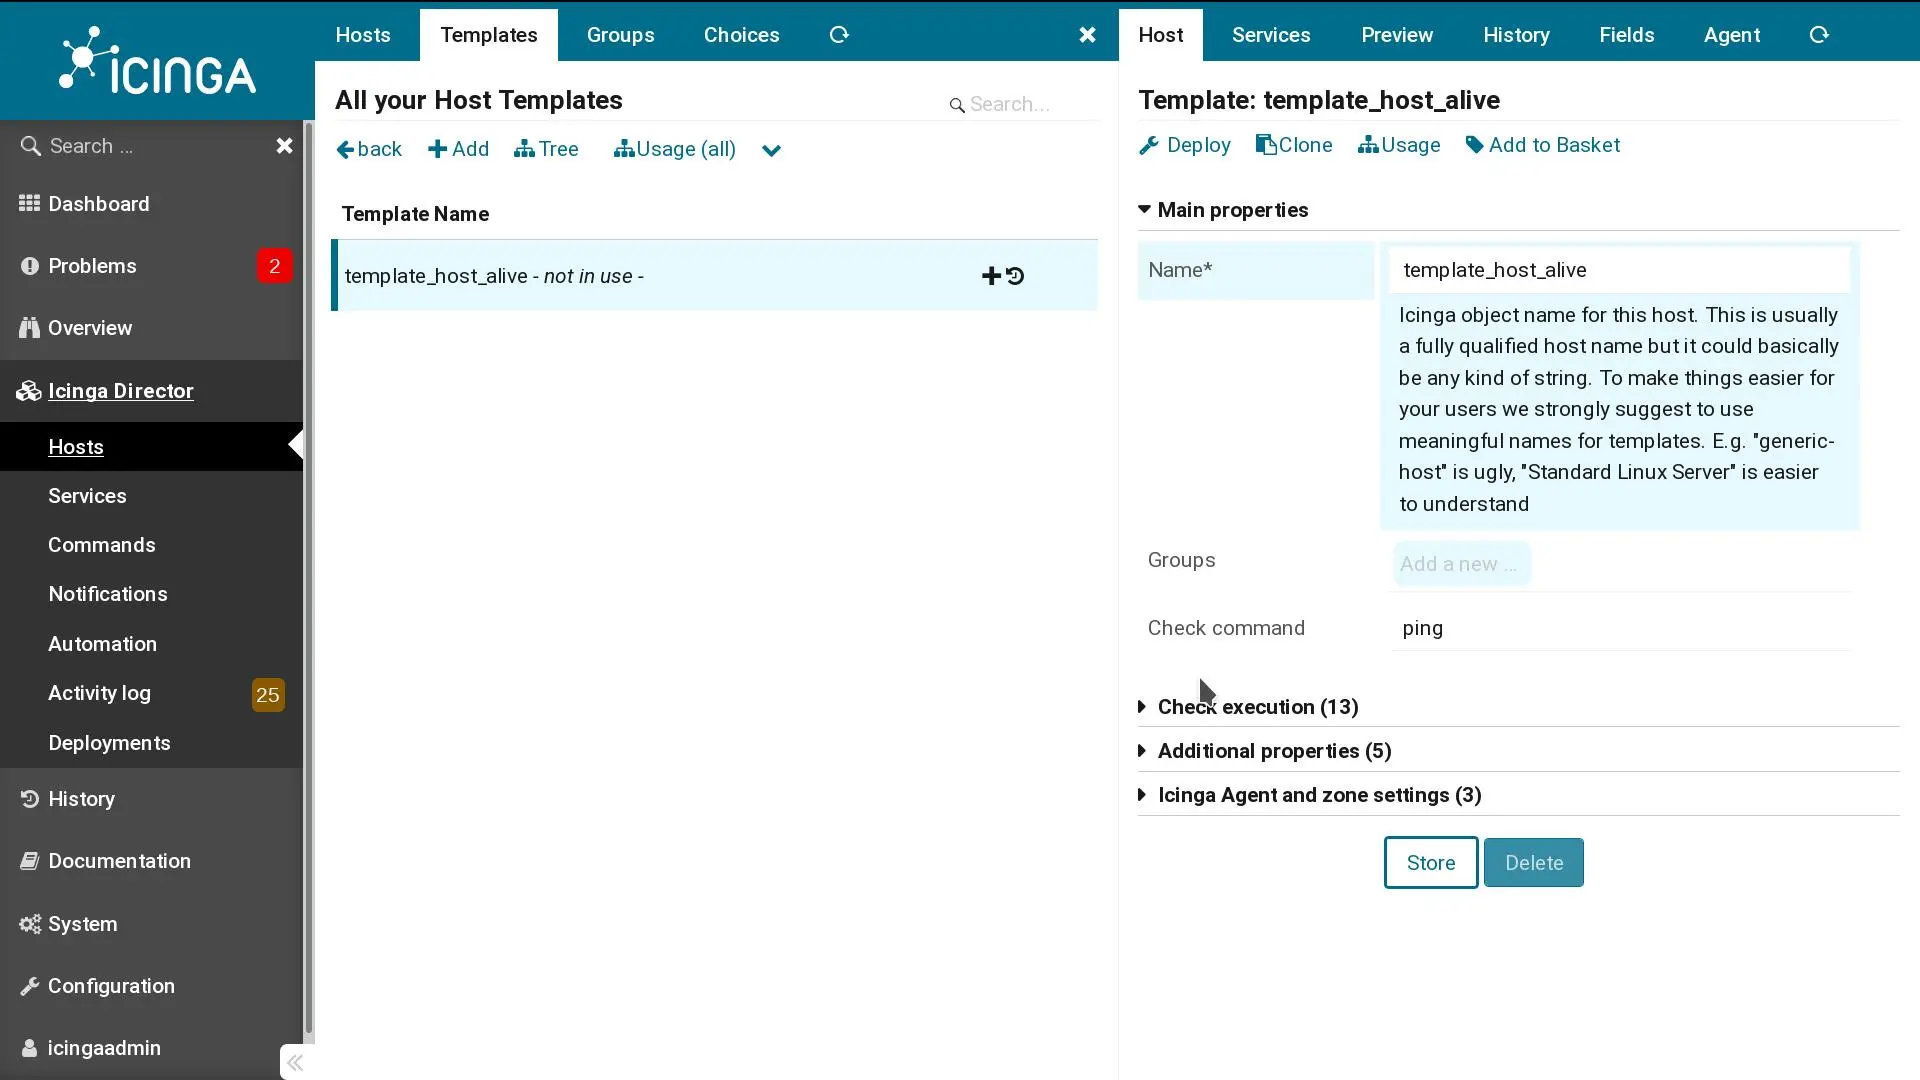
Task: Clone this template
Action: pos(1294,145)
